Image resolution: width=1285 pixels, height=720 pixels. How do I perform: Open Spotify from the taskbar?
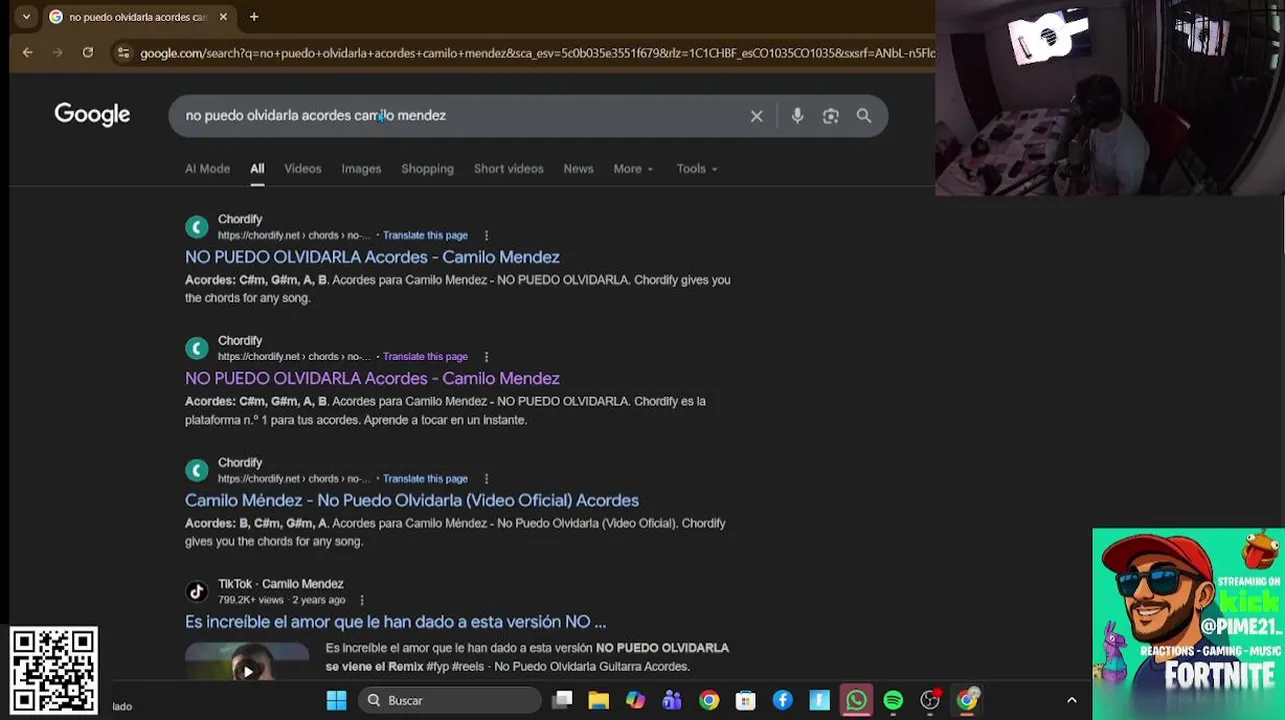tap(893, 700)
